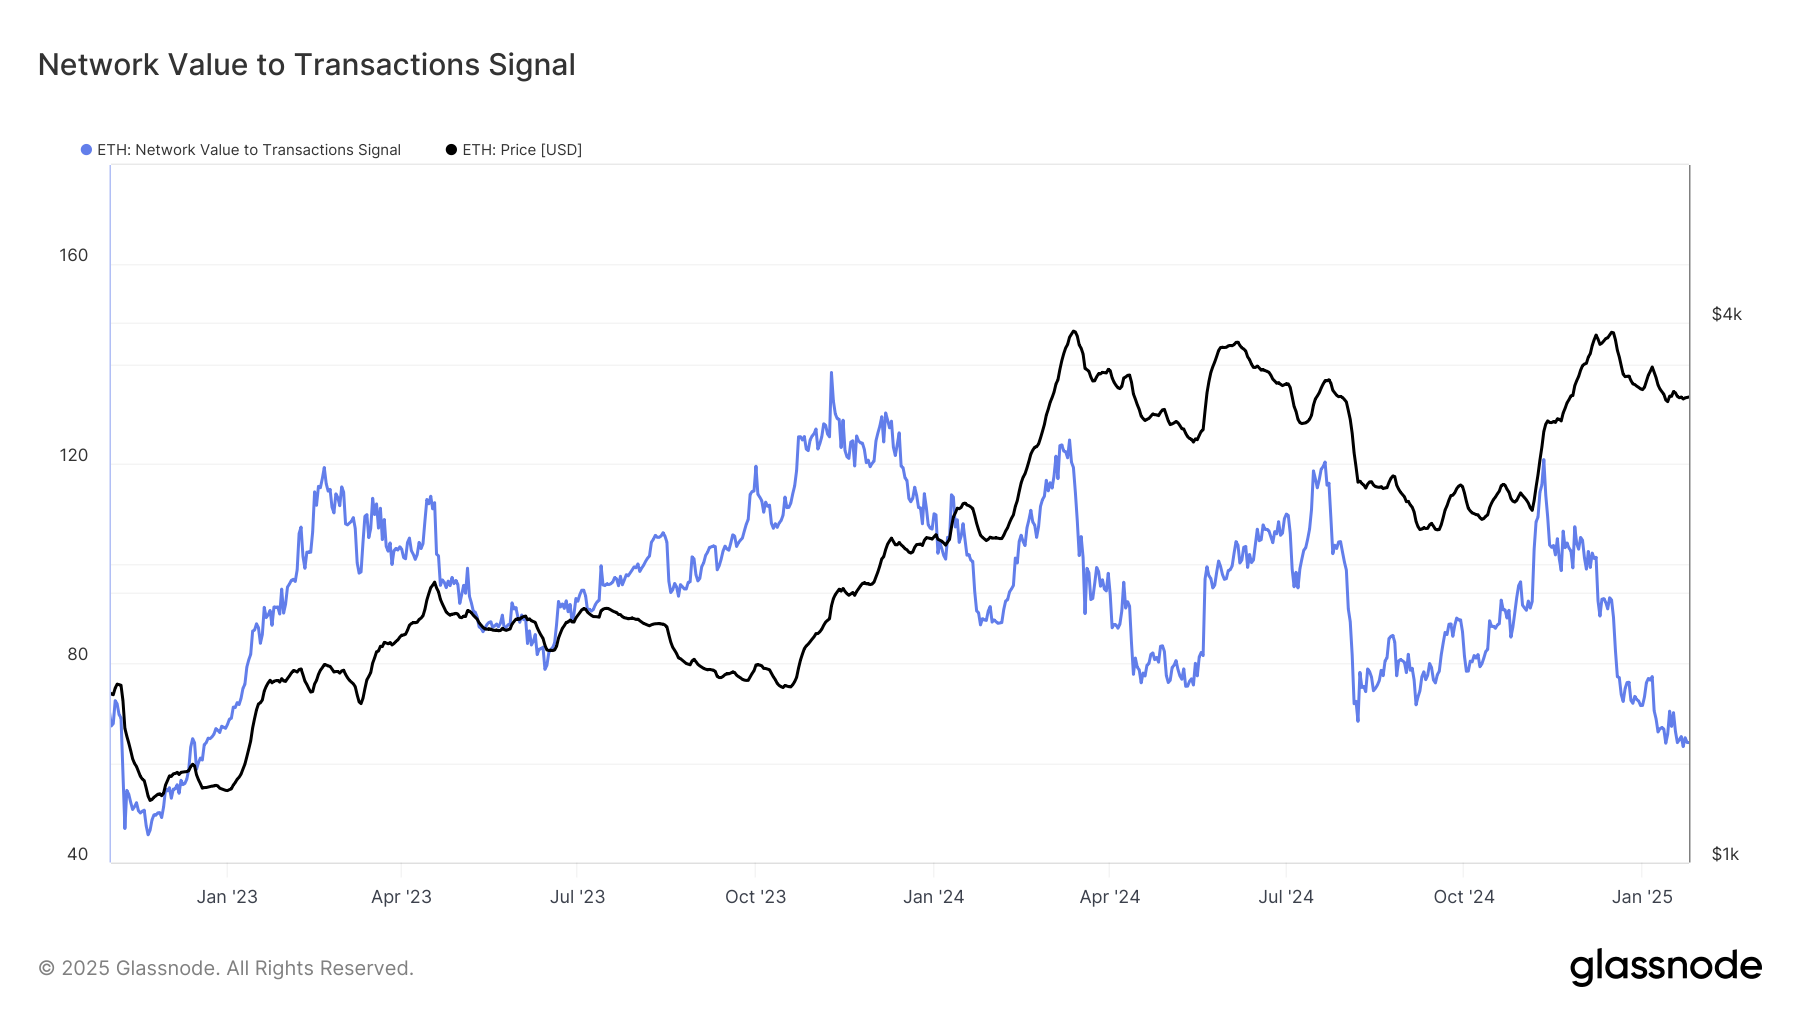Select the Jul '24 date label
The height and width of the screenshot is (1013, 1800).
(x=1285, y=897)
